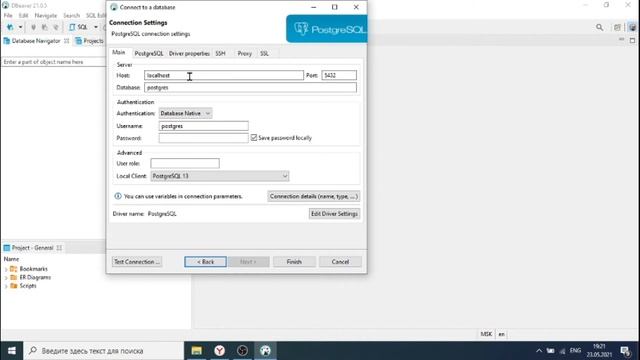Open the Local Client PostgreSQL 13 dropdown

[220, 176]
